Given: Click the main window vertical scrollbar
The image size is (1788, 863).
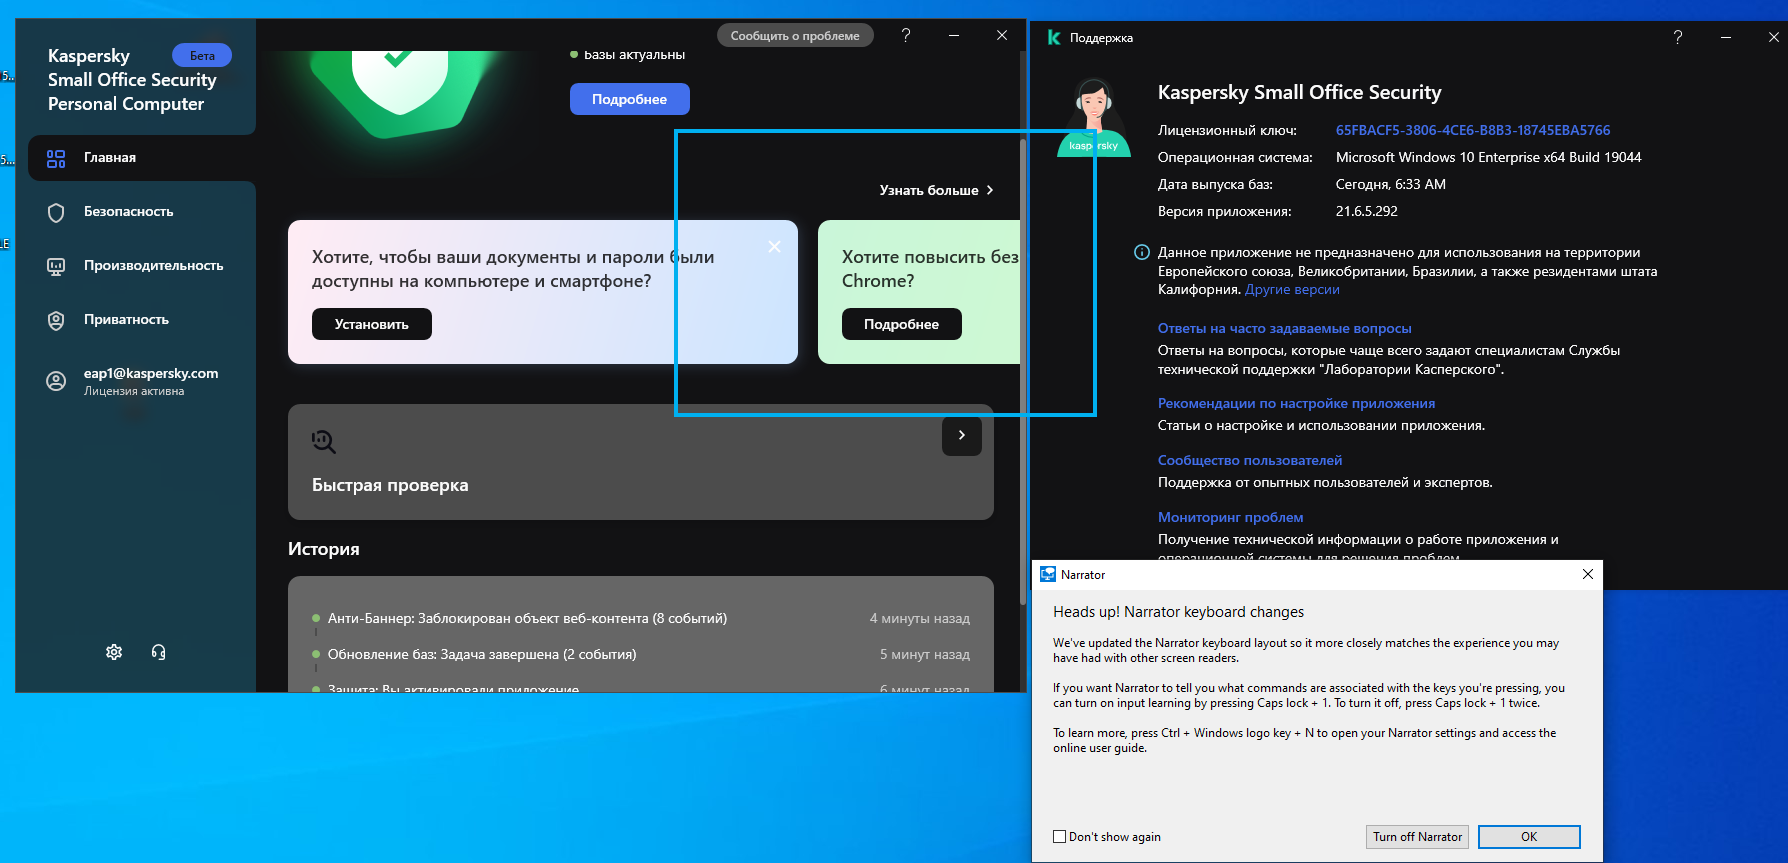Looking at the screenshot, I should point(1022,370).
